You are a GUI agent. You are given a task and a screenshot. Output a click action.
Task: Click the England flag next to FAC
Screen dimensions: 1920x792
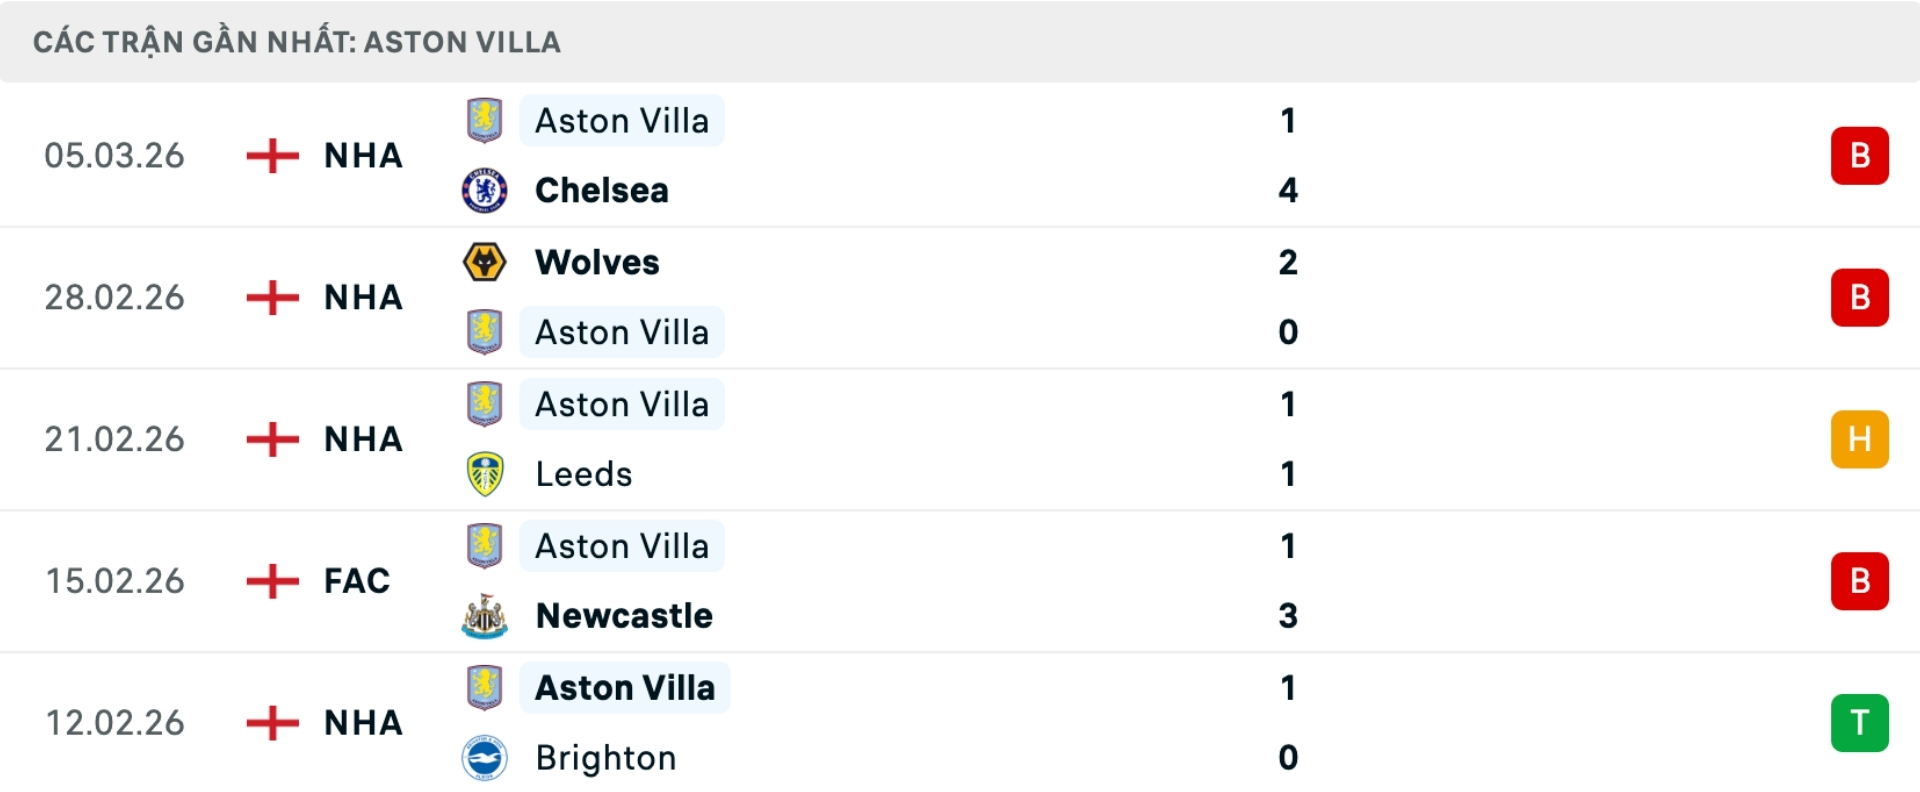271,580
